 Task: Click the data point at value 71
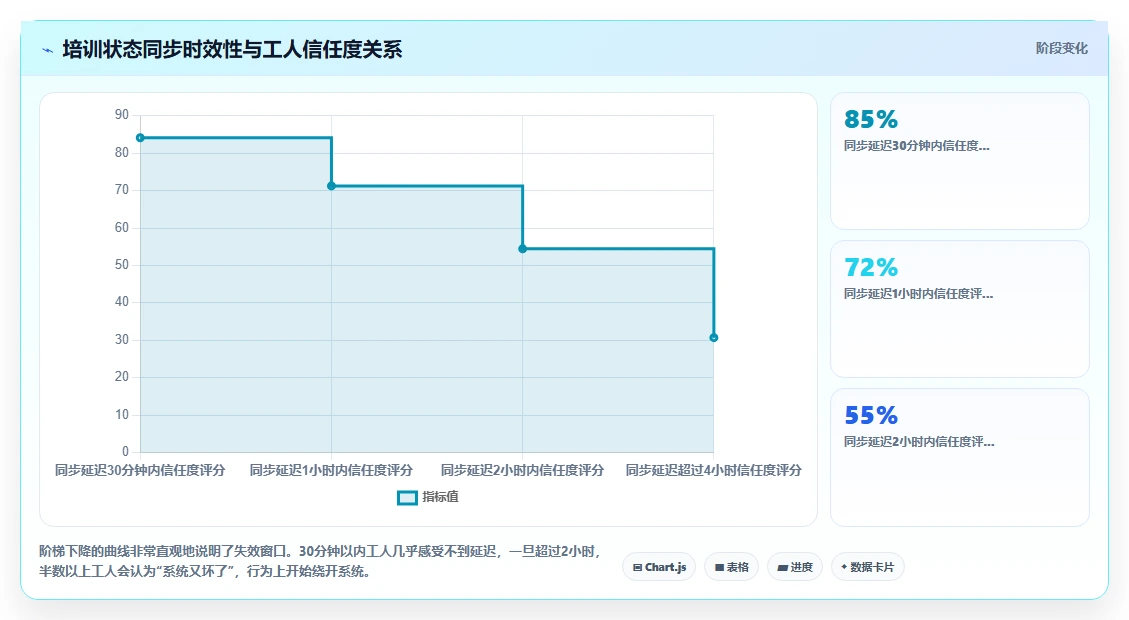click(x=331, y=186)
